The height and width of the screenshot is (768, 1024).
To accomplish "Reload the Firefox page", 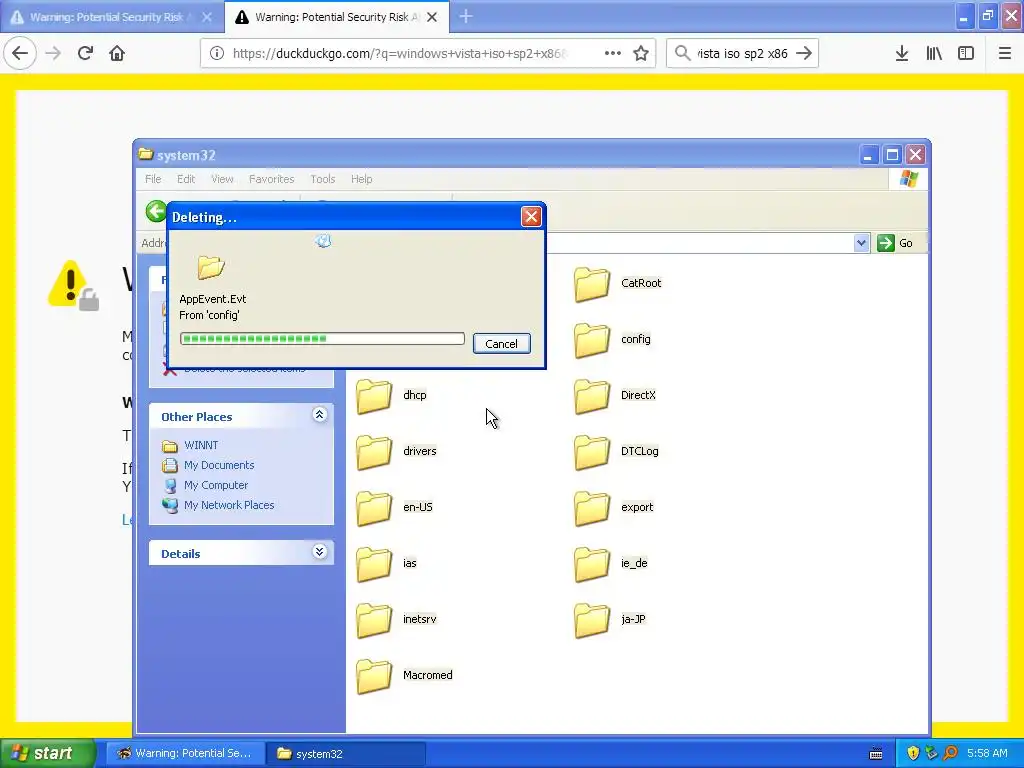I will (85, 54).
